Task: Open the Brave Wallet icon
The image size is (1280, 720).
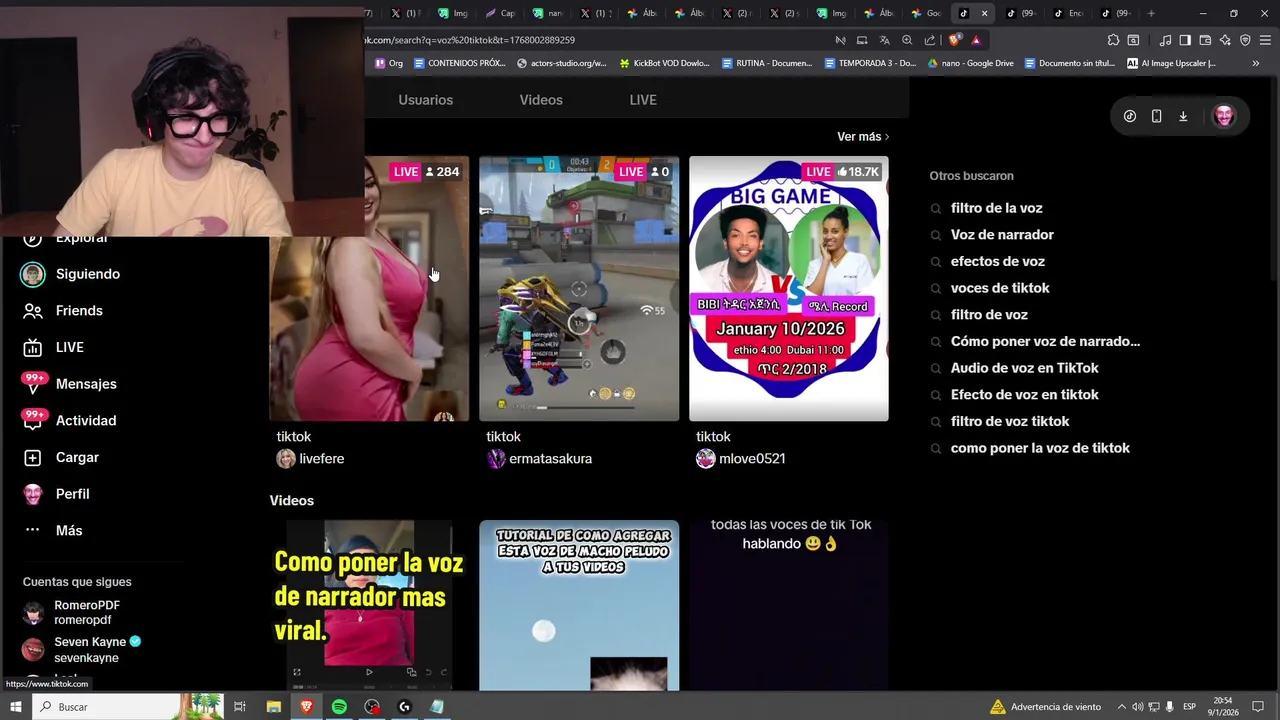Action: pyautogui.click(x=1205, y=40)
